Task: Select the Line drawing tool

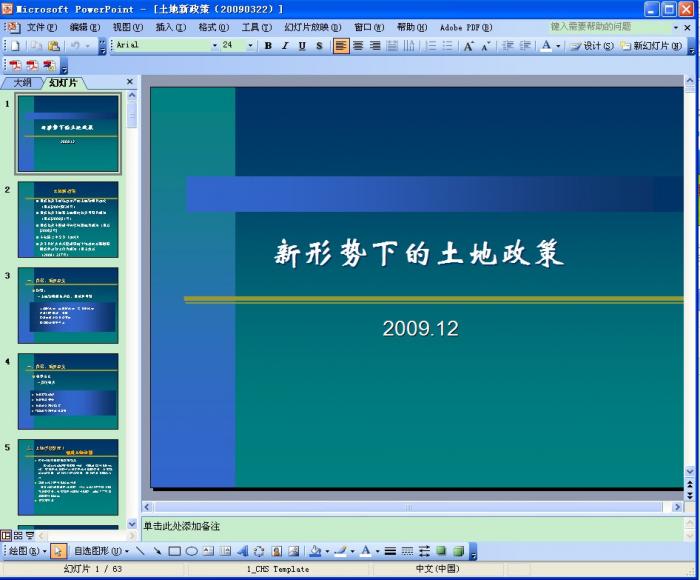Action: tap(140, 551)
